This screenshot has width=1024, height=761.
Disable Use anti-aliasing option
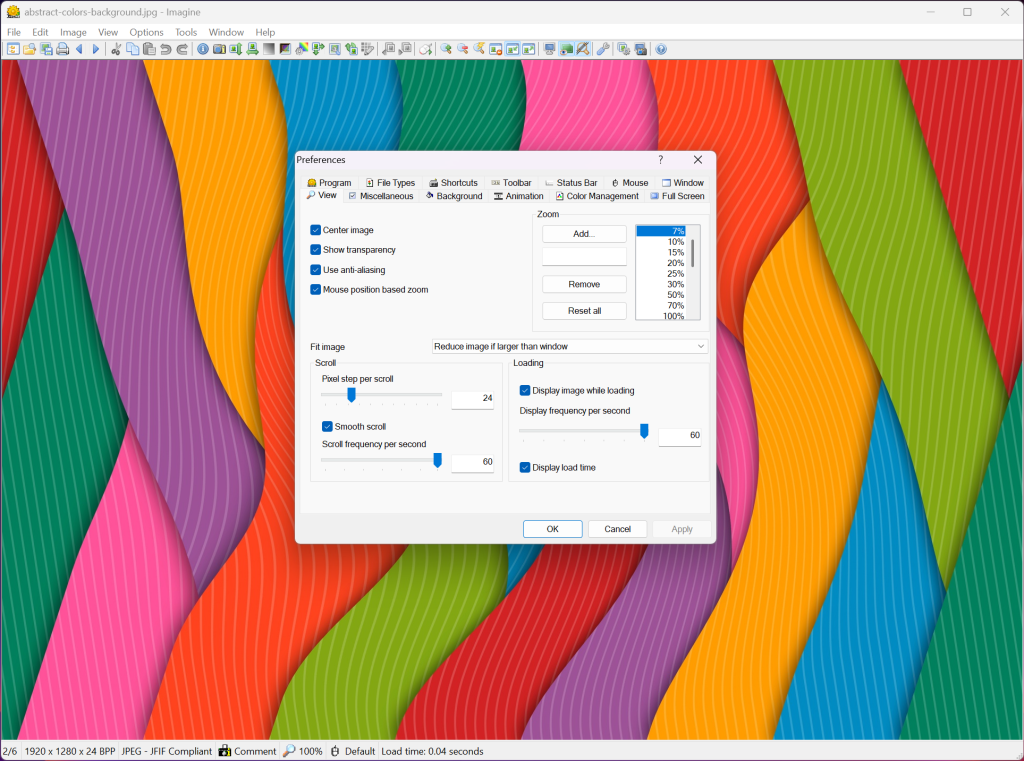click(315, 270)
